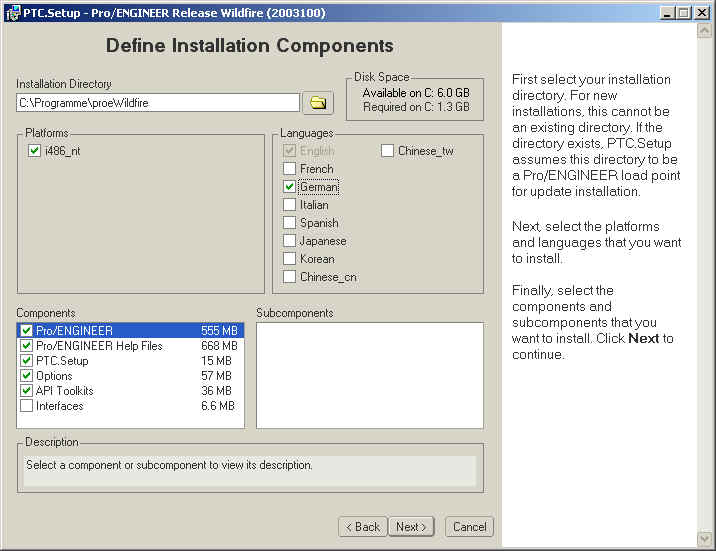
Task: Enable the Italian language checkbox
Action: click(290, 205)
